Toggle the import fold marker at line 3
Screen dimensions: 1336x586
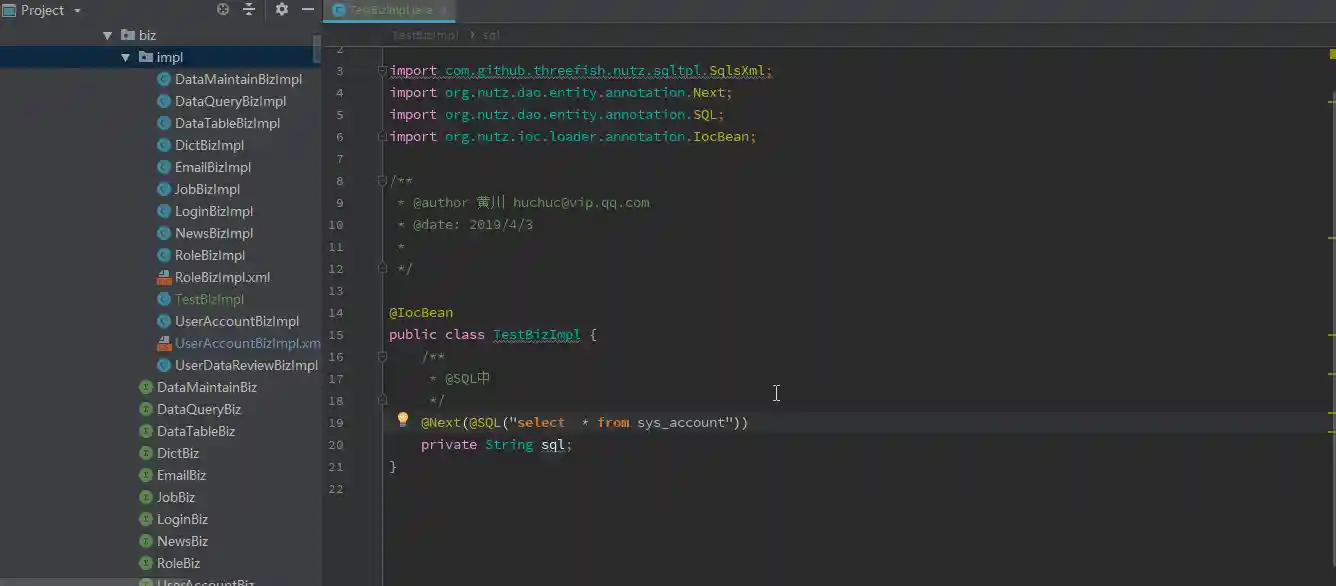381,70
